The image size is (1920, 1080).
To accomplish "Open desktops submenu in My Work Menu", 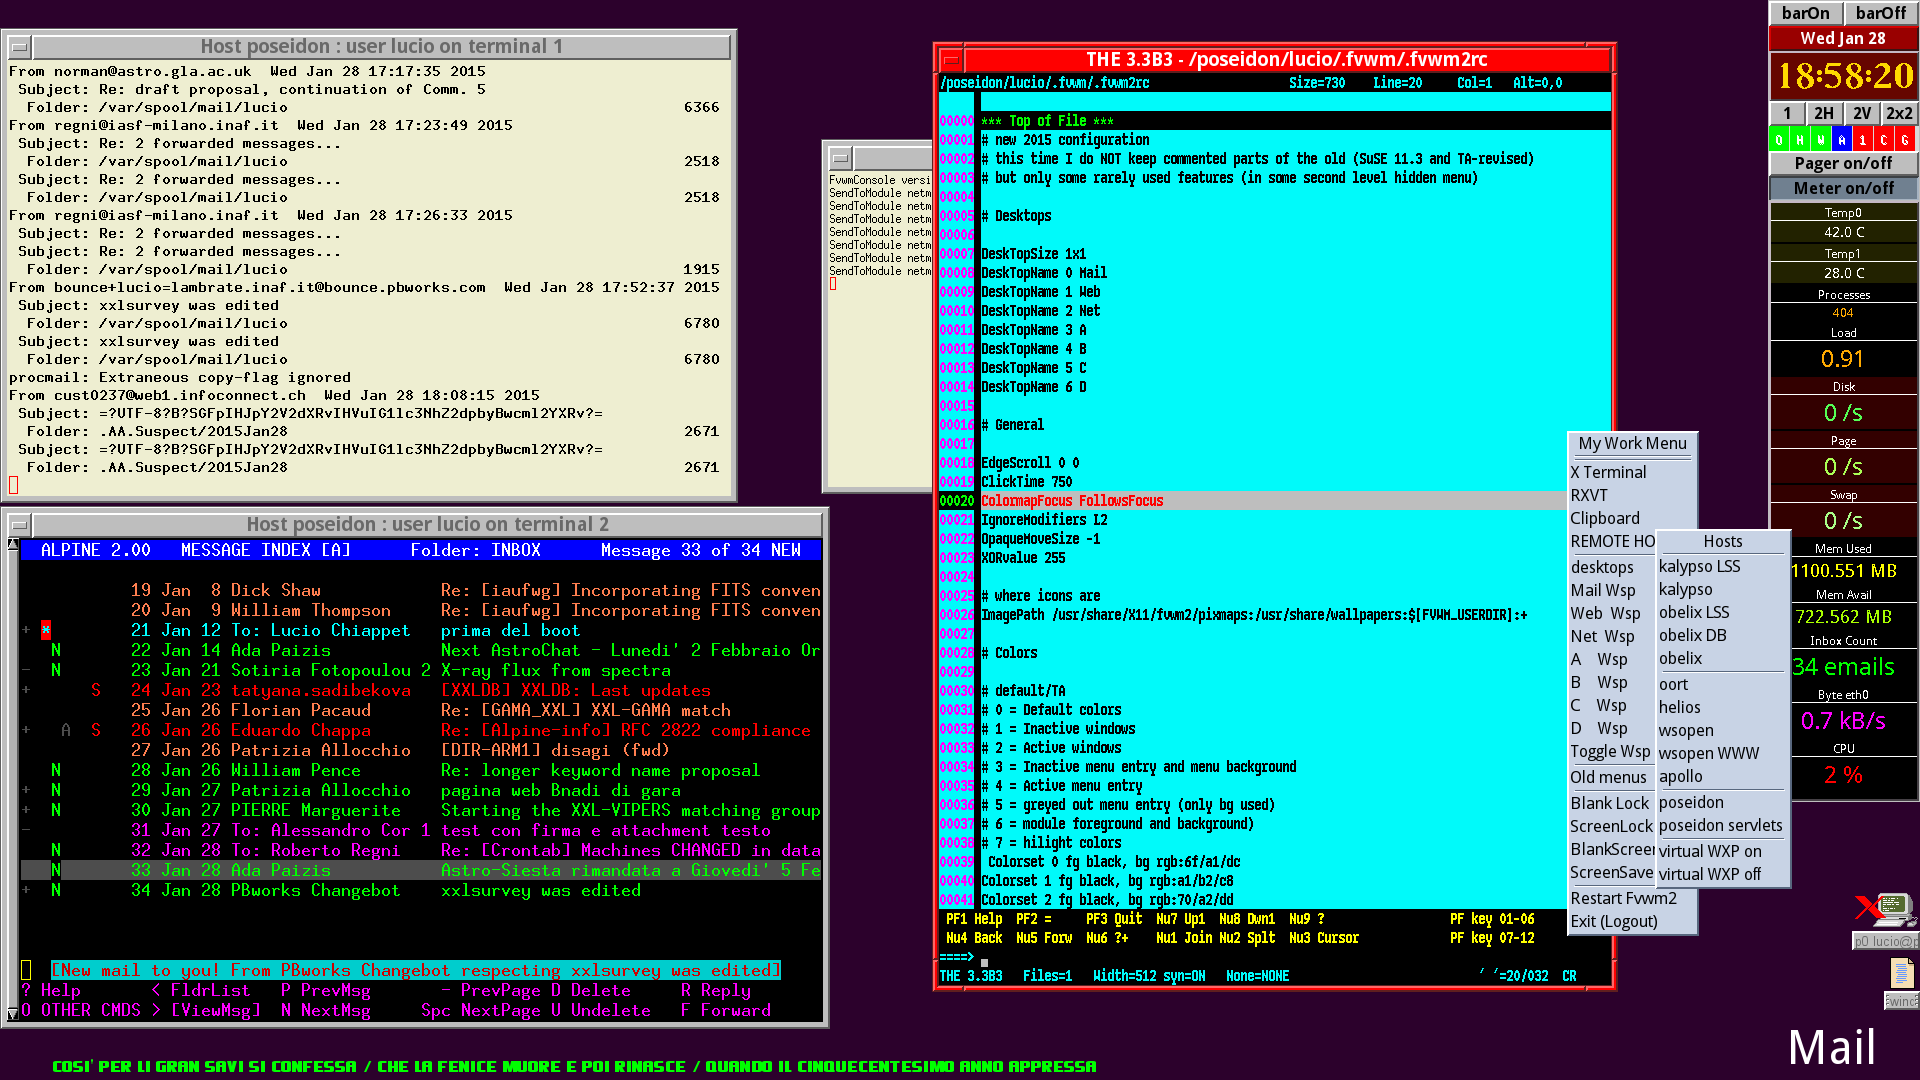I will click(x=1612, y=567).
